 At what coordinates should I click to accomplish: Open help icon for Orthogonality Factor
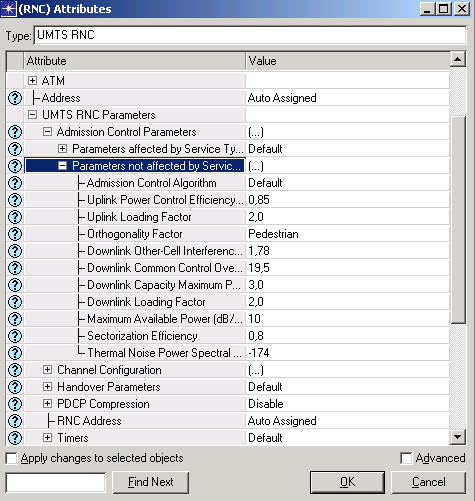point(15,234)
